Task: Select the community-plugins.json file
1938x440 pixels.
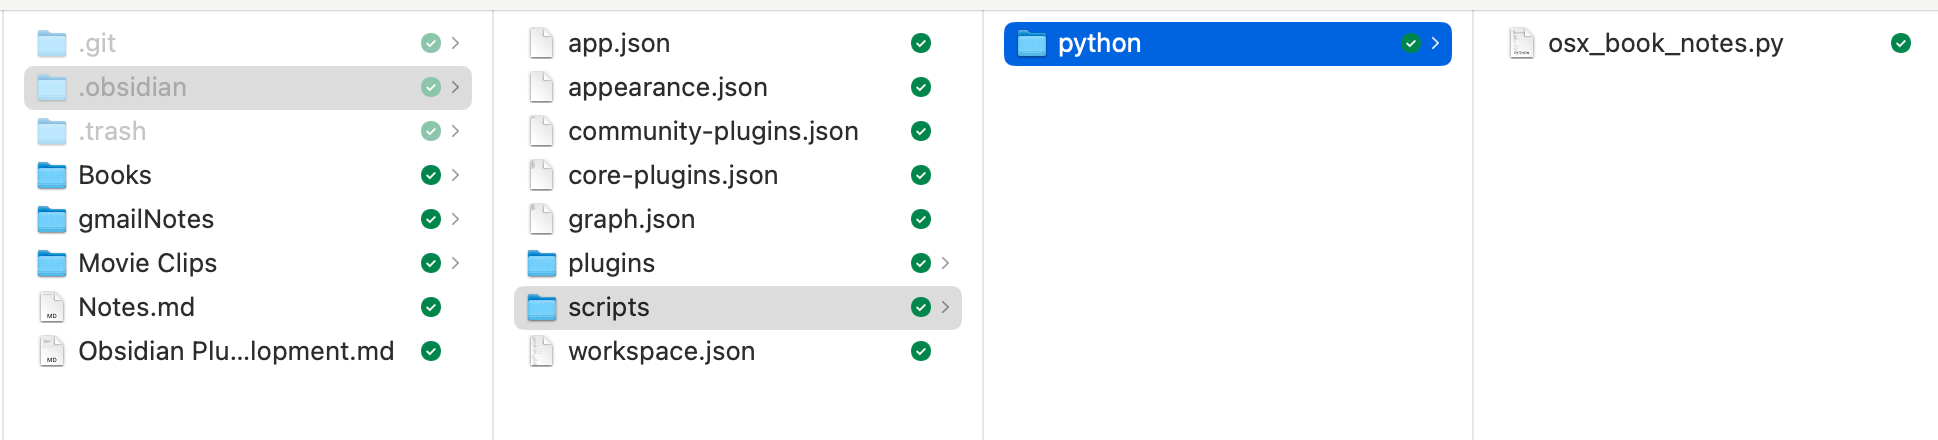Action: pyautogui.click(x=713, y=132)
